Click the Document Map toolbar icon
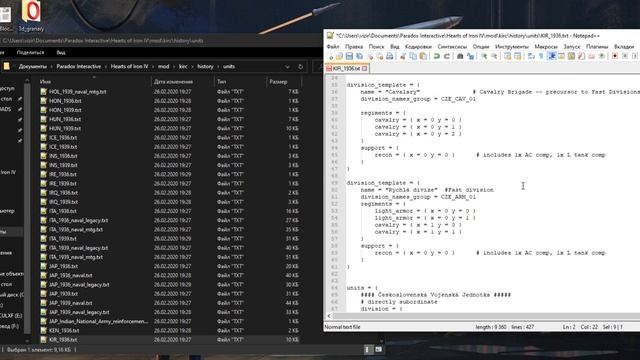The width and height of the screenshot is (640, 360). pyautogui.click(x=571, y=56)
